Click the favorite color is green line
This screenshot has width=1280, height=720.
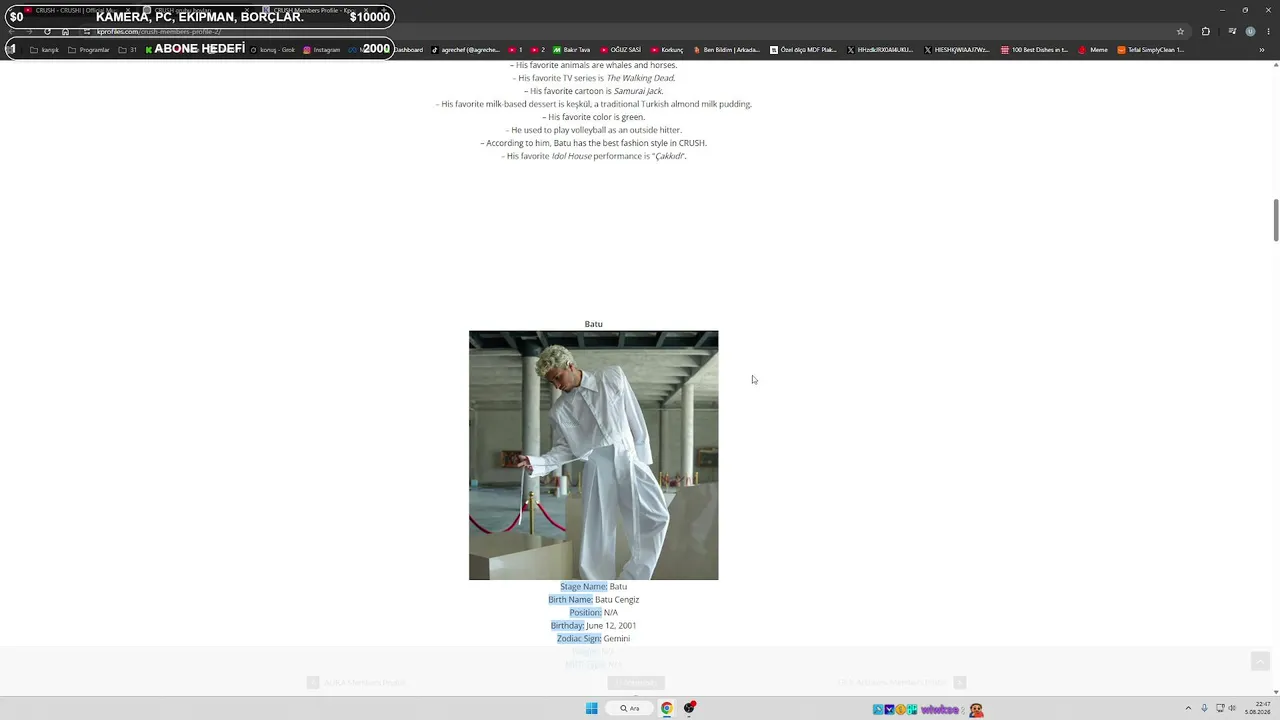pyautogui.click(x=593, y=117)
